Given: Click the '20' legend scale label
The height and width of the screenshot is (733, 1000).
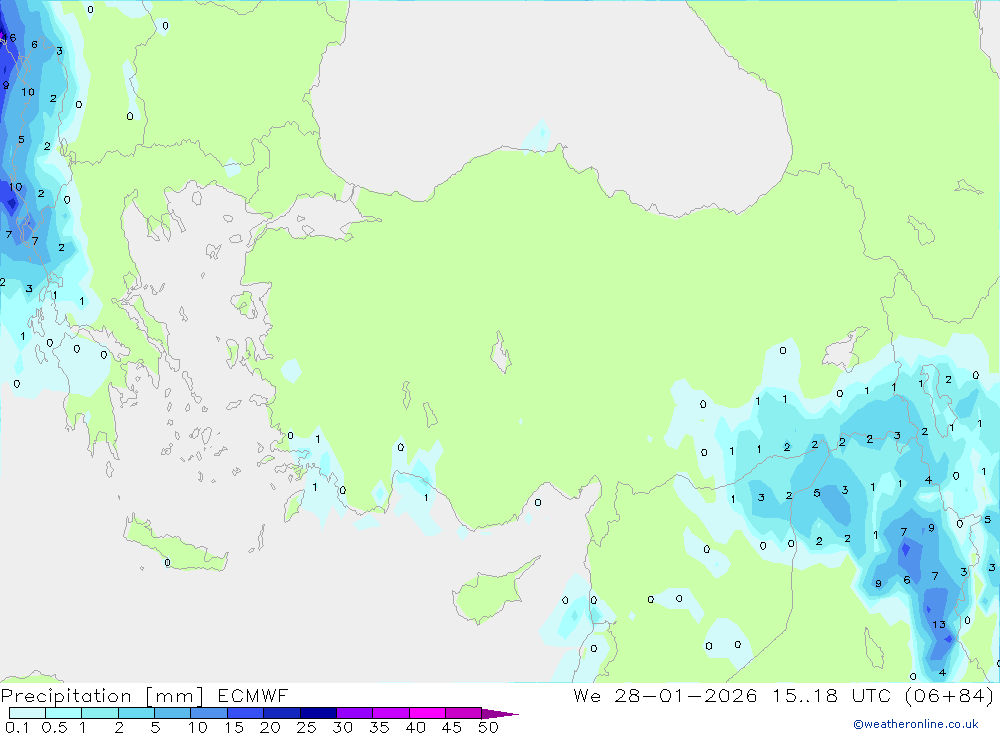Looking at the screenshot, I should click(x=270, y=727).
